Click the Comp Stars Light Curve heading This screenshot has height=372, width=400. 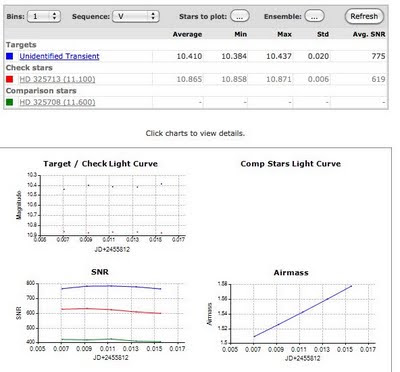click(x=291, y=164)
